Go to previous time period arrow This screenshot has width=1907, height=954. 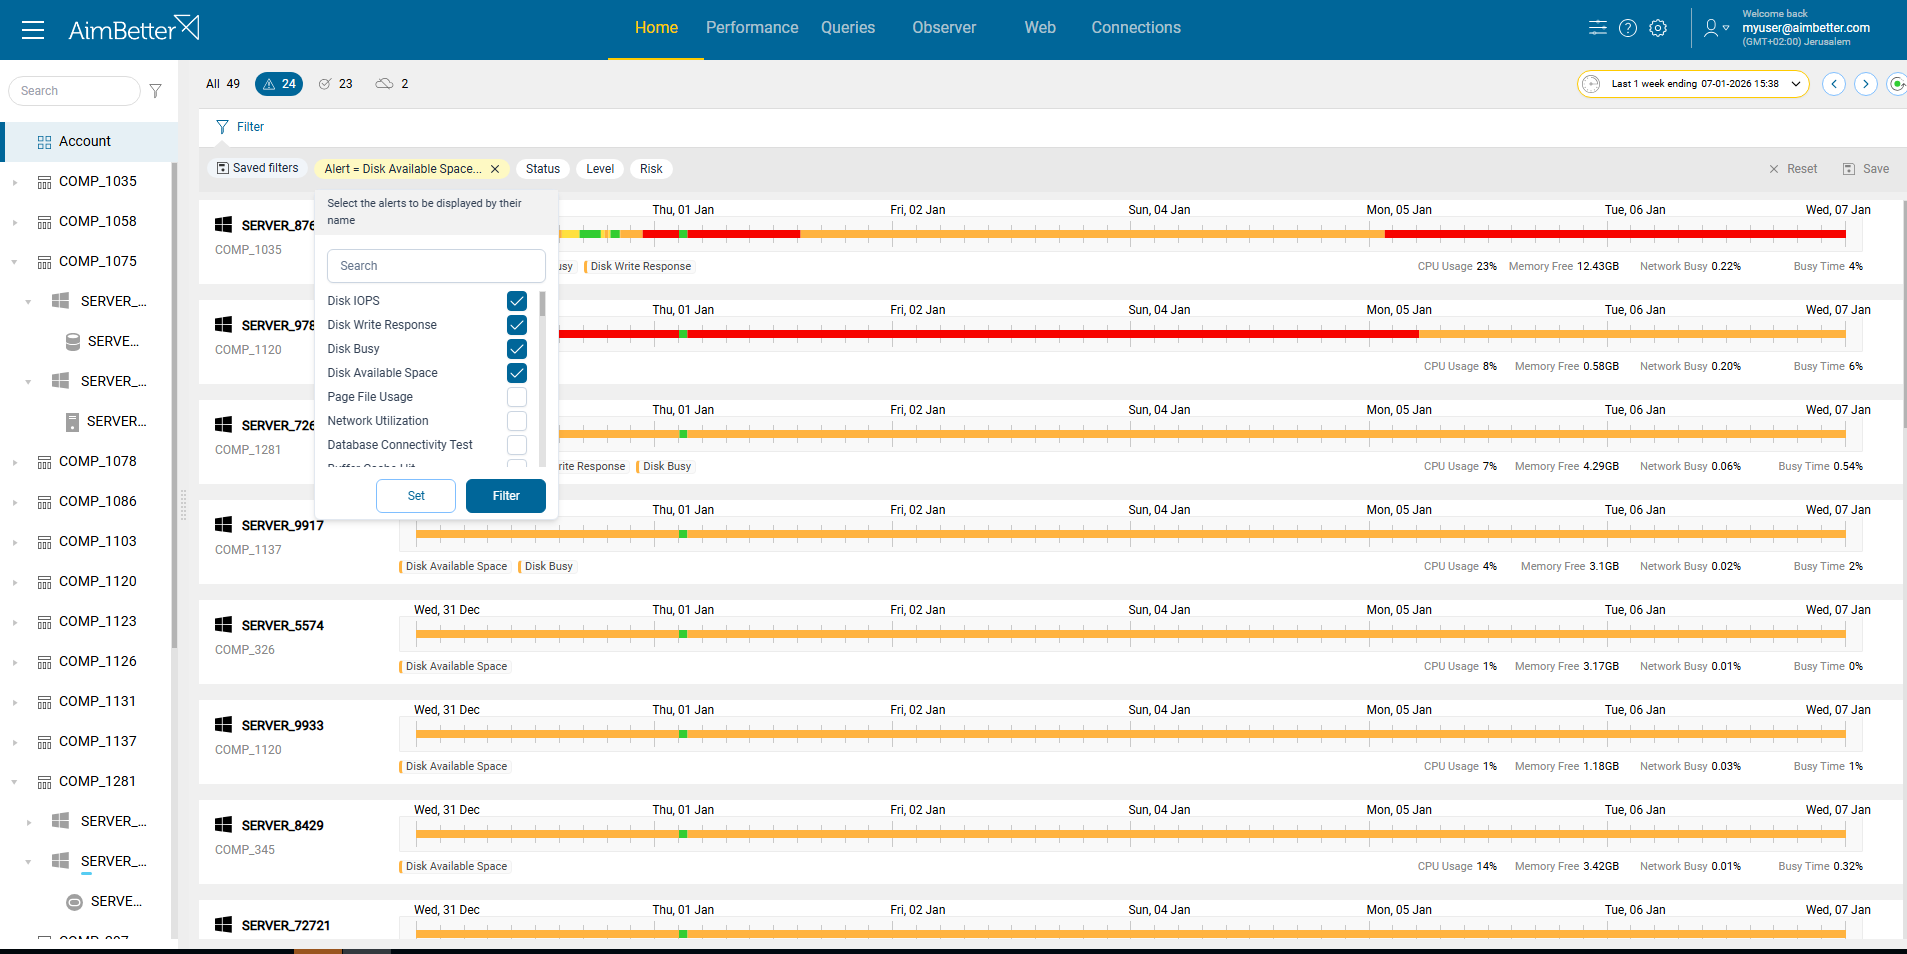click(1833, 84)
